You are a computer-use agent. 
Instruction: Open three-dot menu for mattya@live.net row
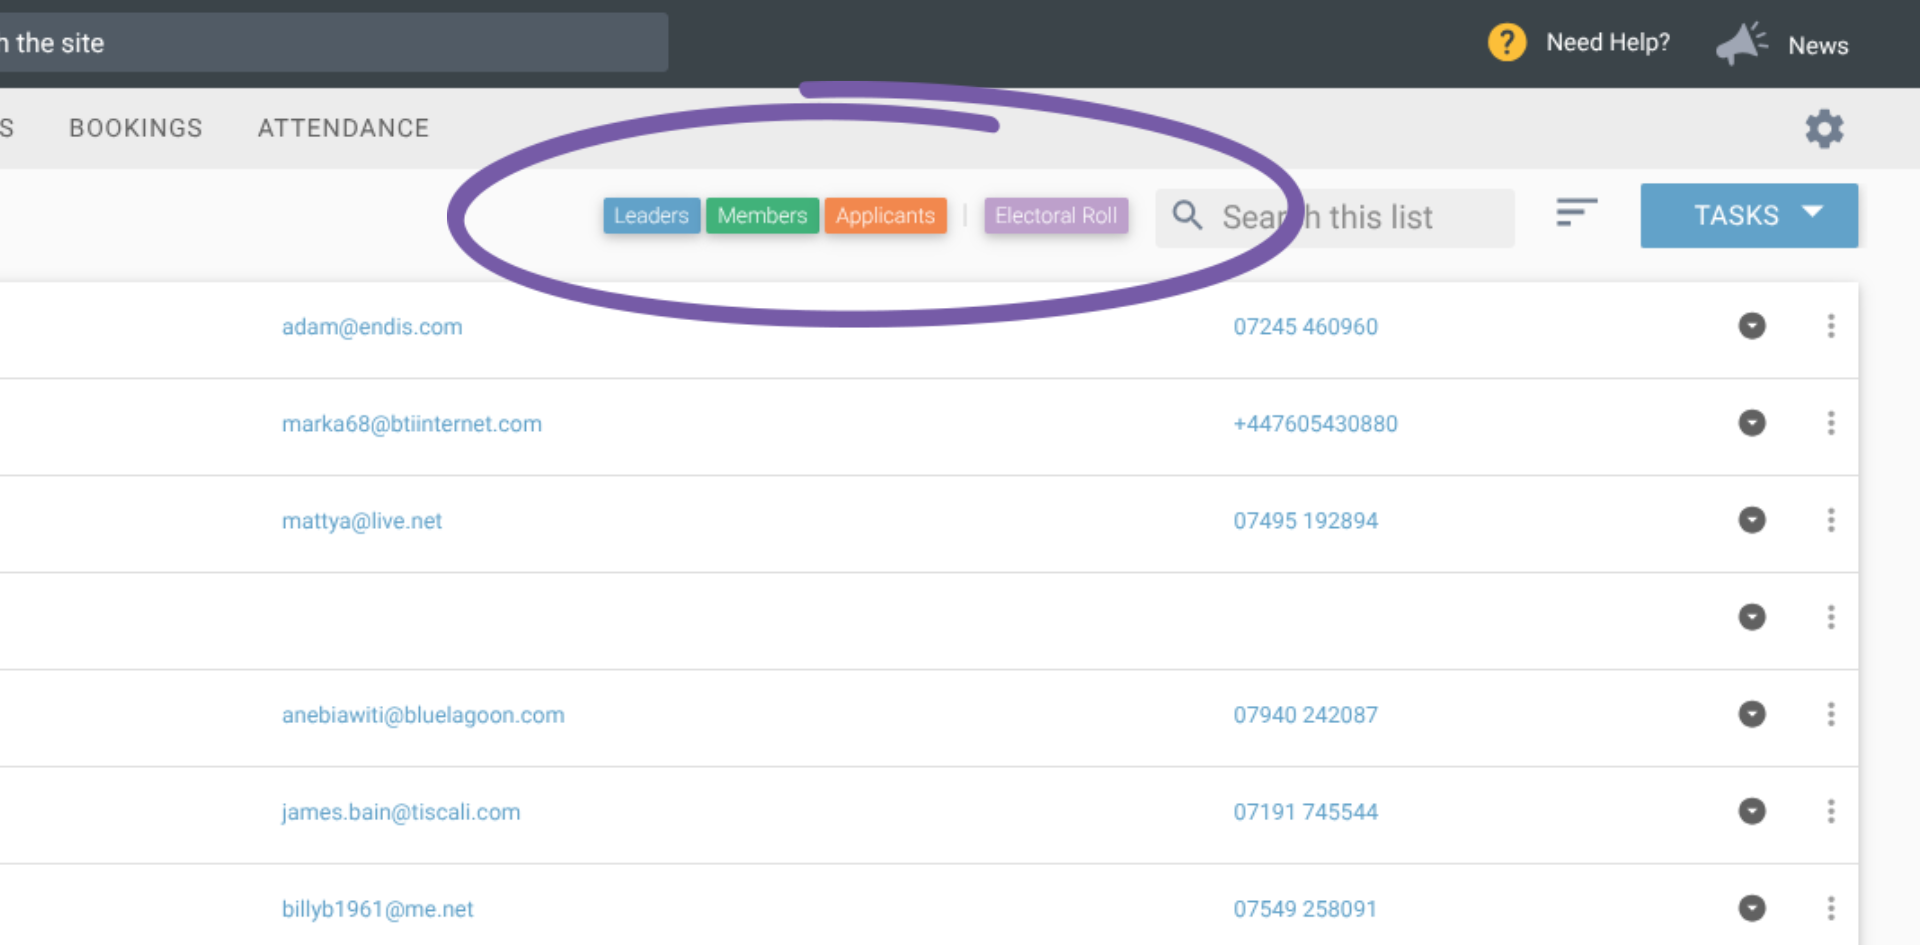point(1831,520)
